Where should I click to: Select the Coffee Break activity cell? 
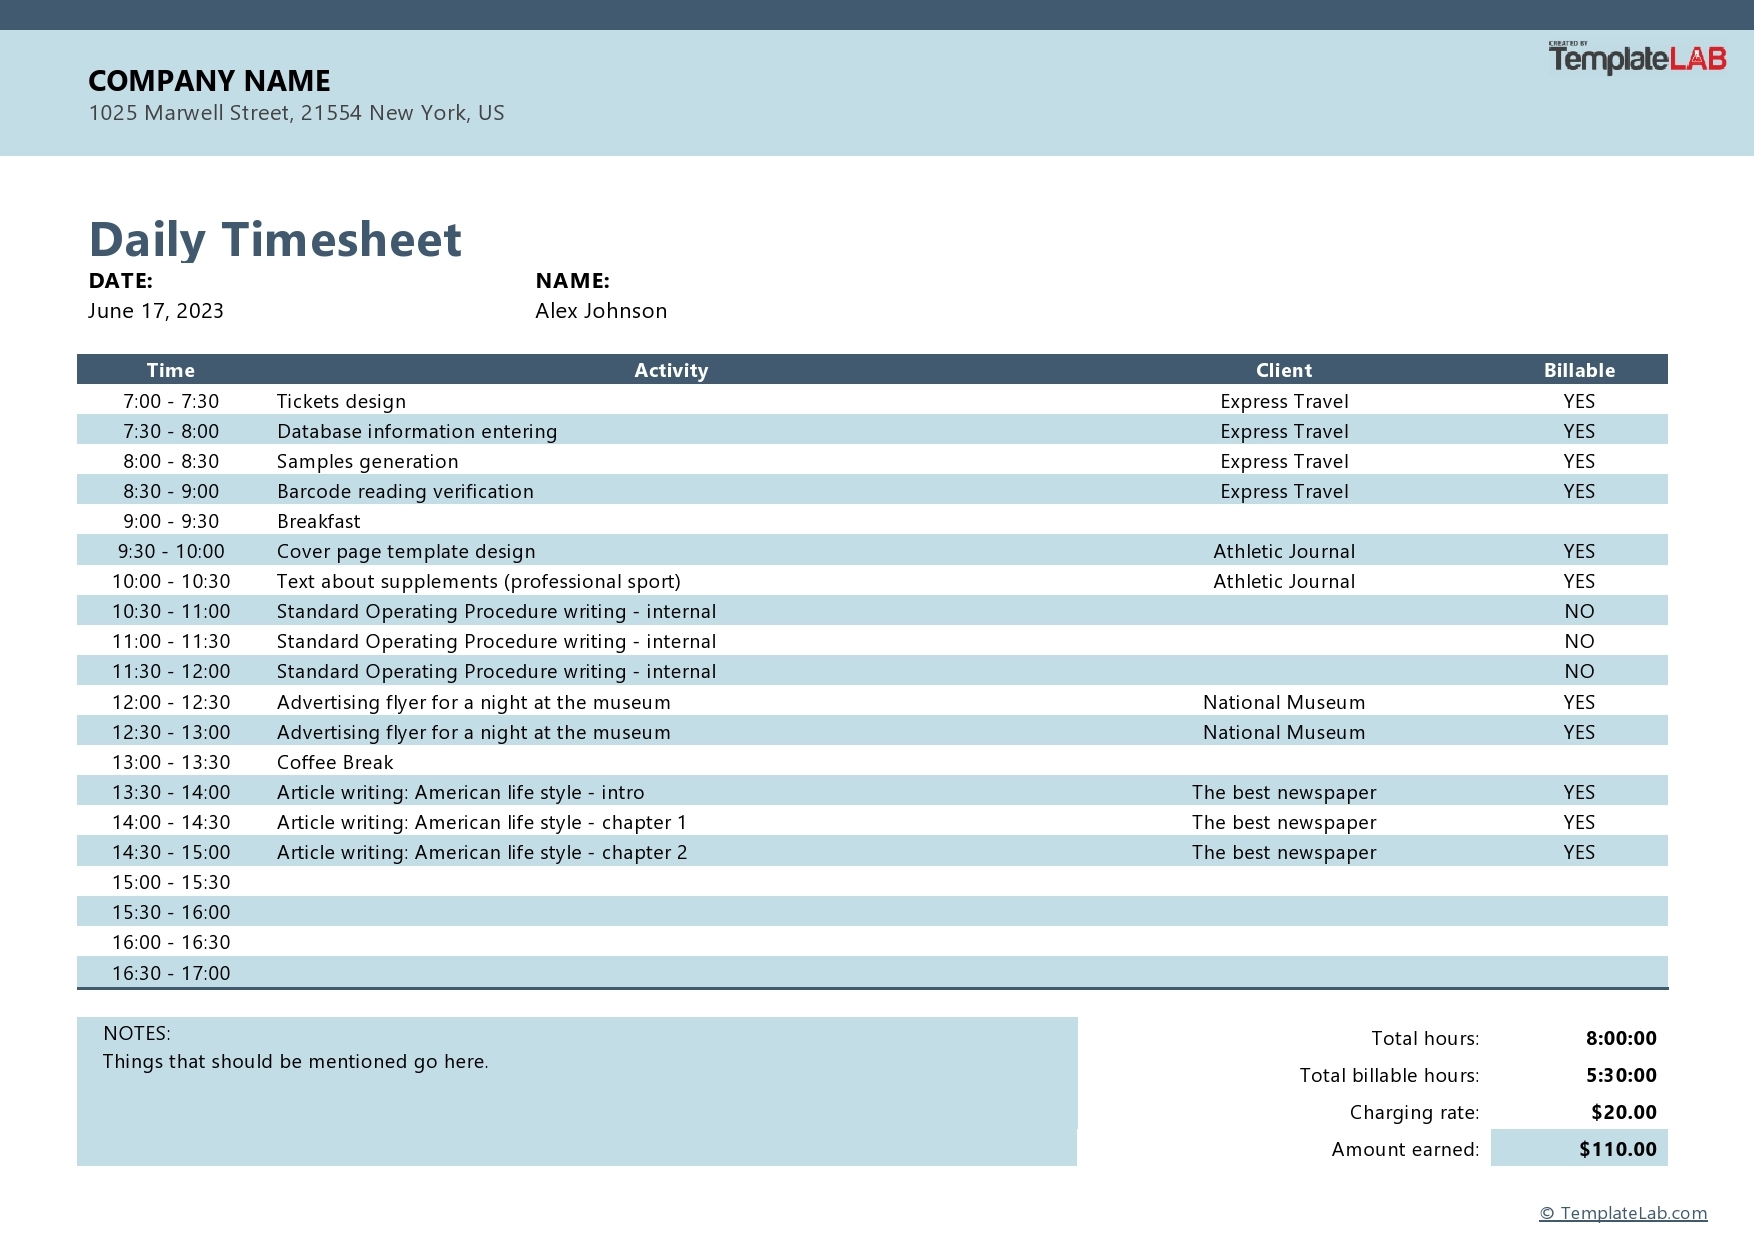335,762
